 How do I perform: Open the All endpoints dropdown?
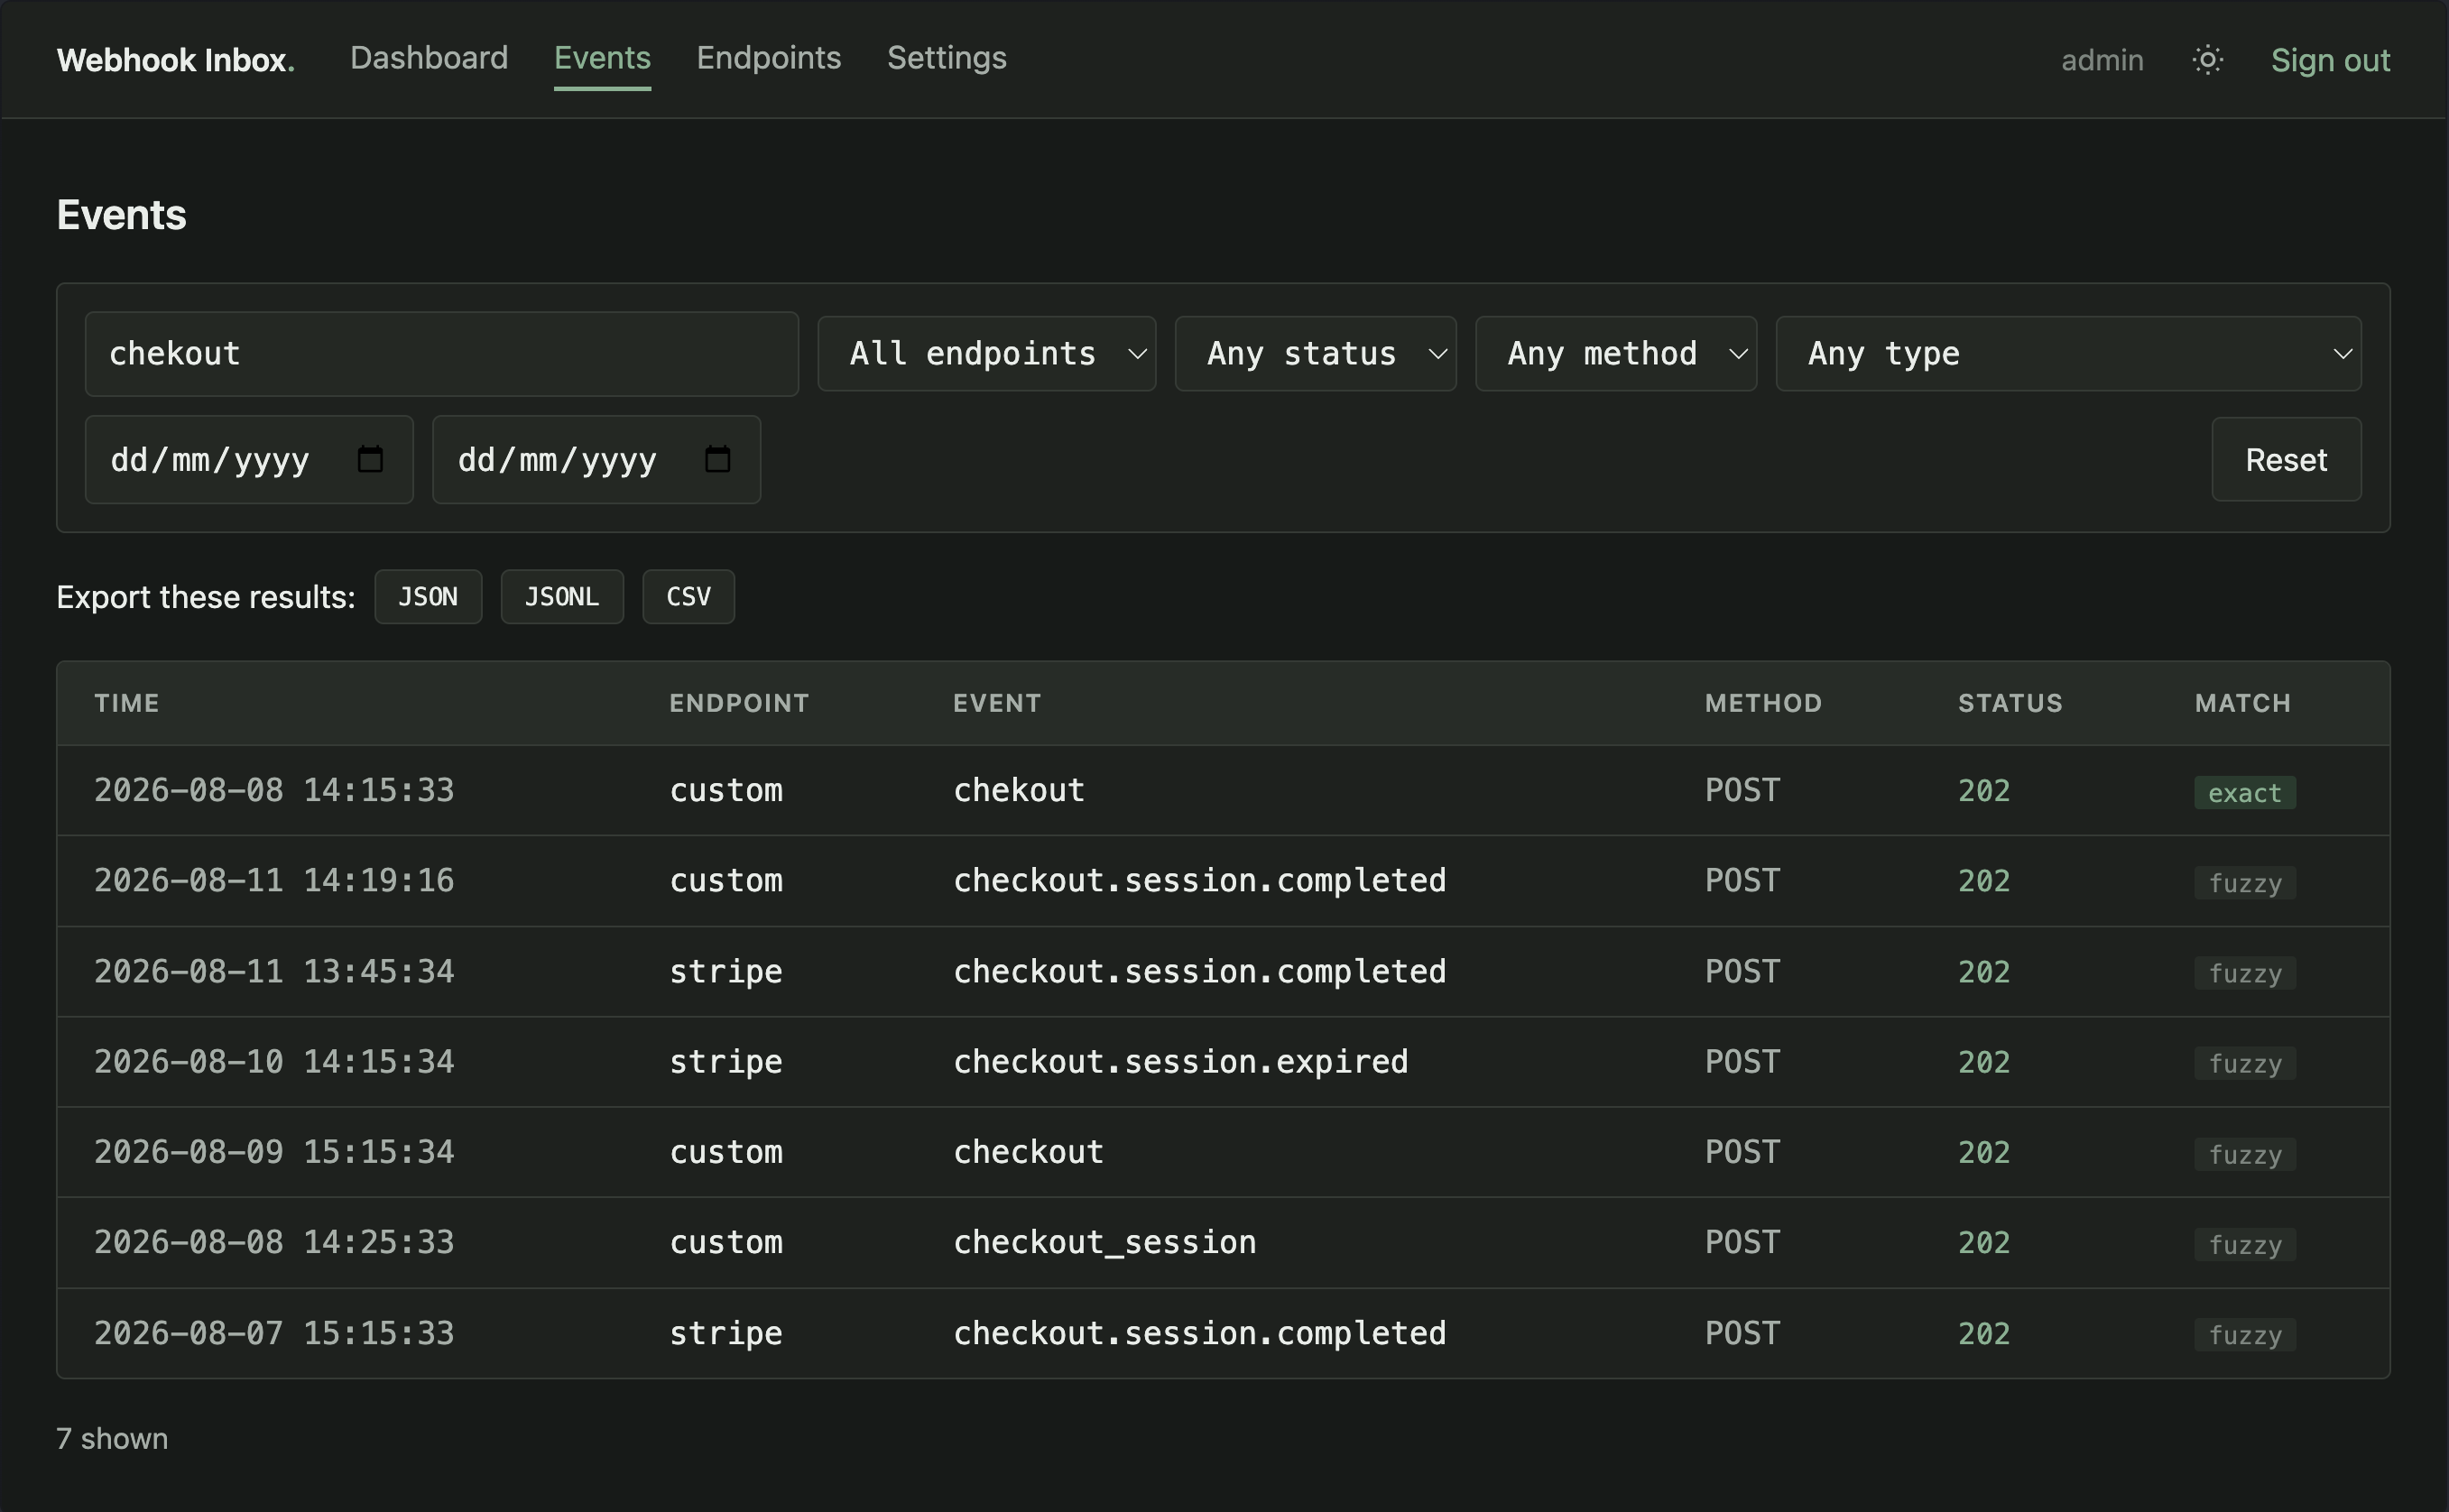coord(986,353)
